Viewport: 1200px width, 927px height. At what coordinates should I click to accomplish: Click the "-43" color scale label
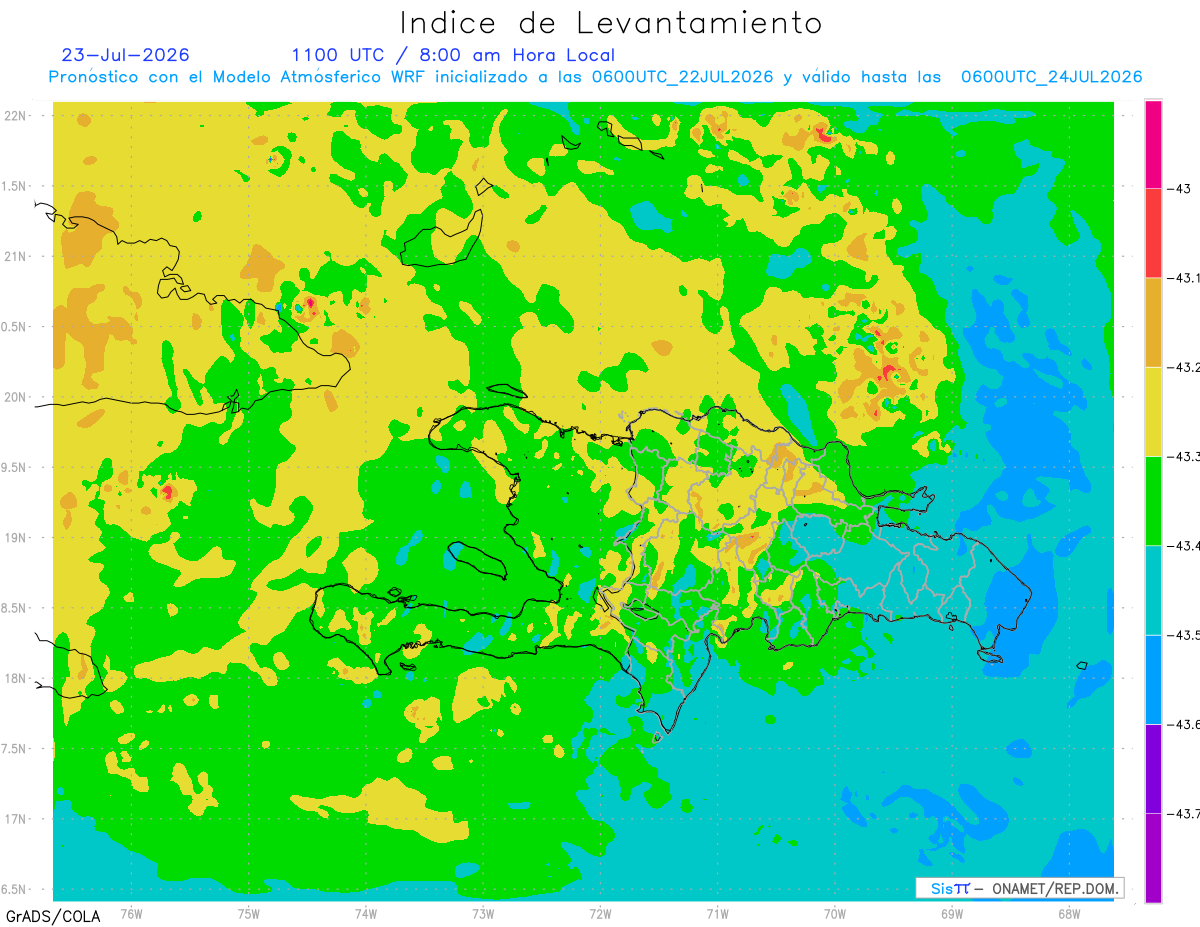click(x=1177, y=189)
